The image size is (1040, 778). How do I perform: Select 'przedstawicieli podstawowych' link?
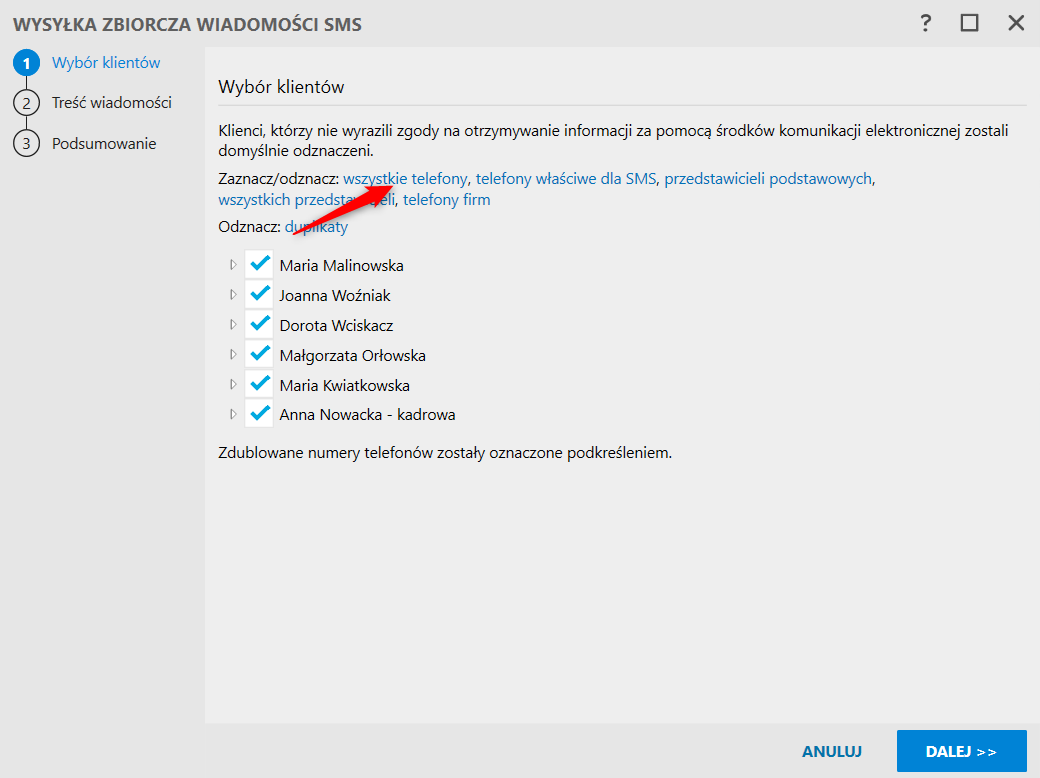[x=768, y=179]
